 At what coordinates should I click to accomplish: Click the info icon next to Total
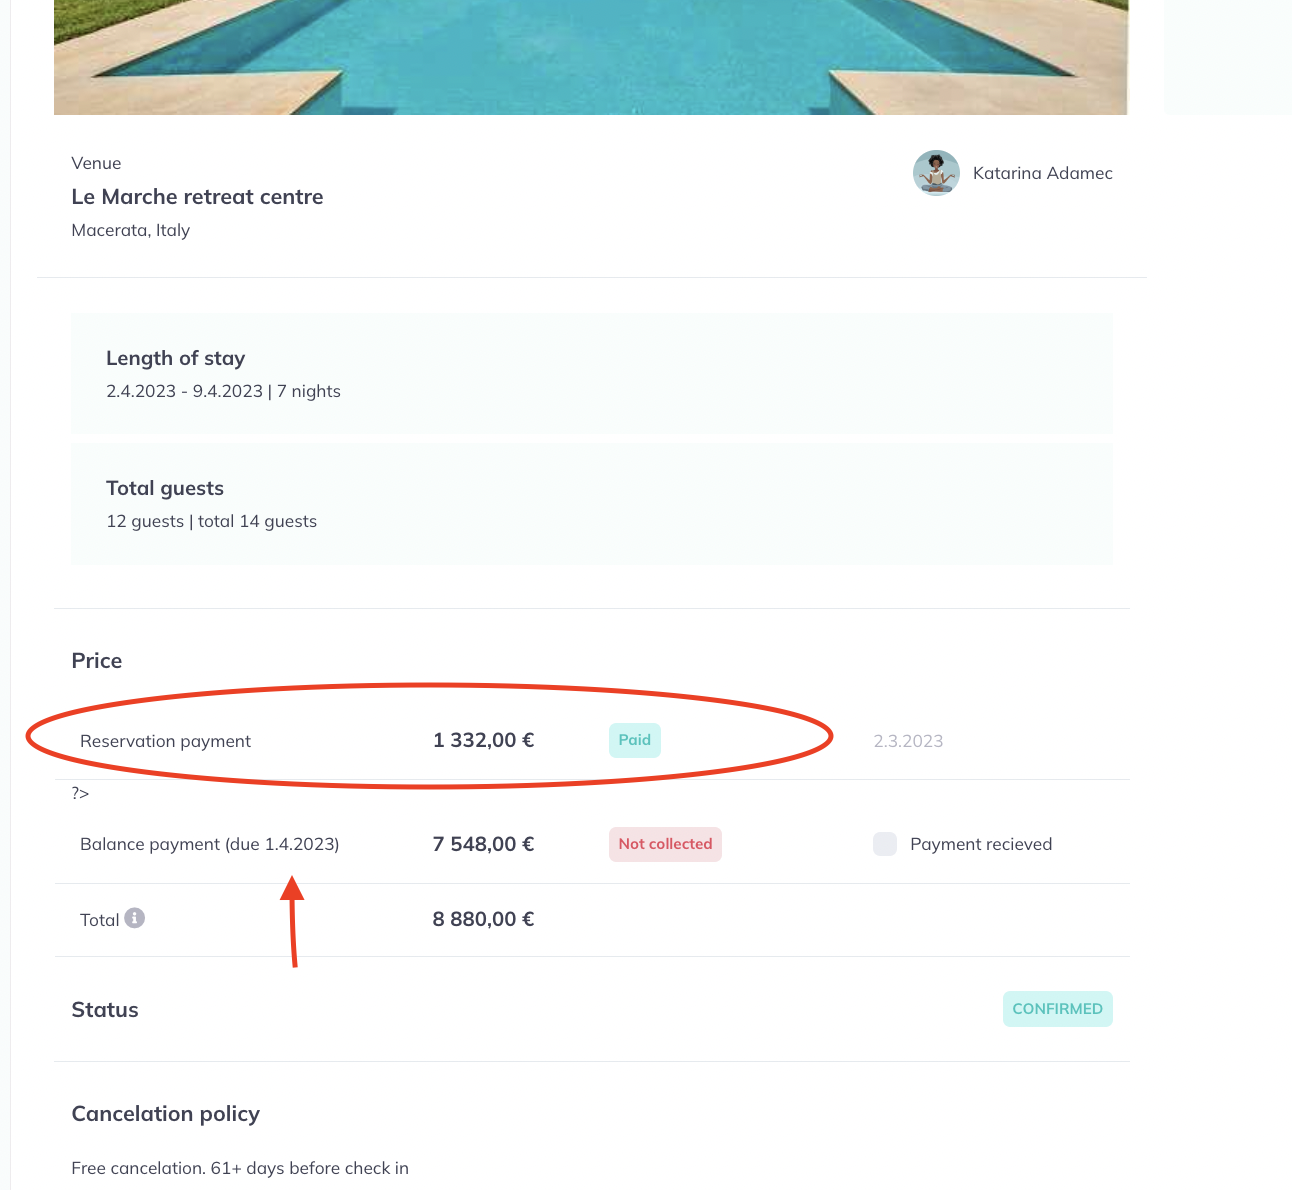point(135,918)
